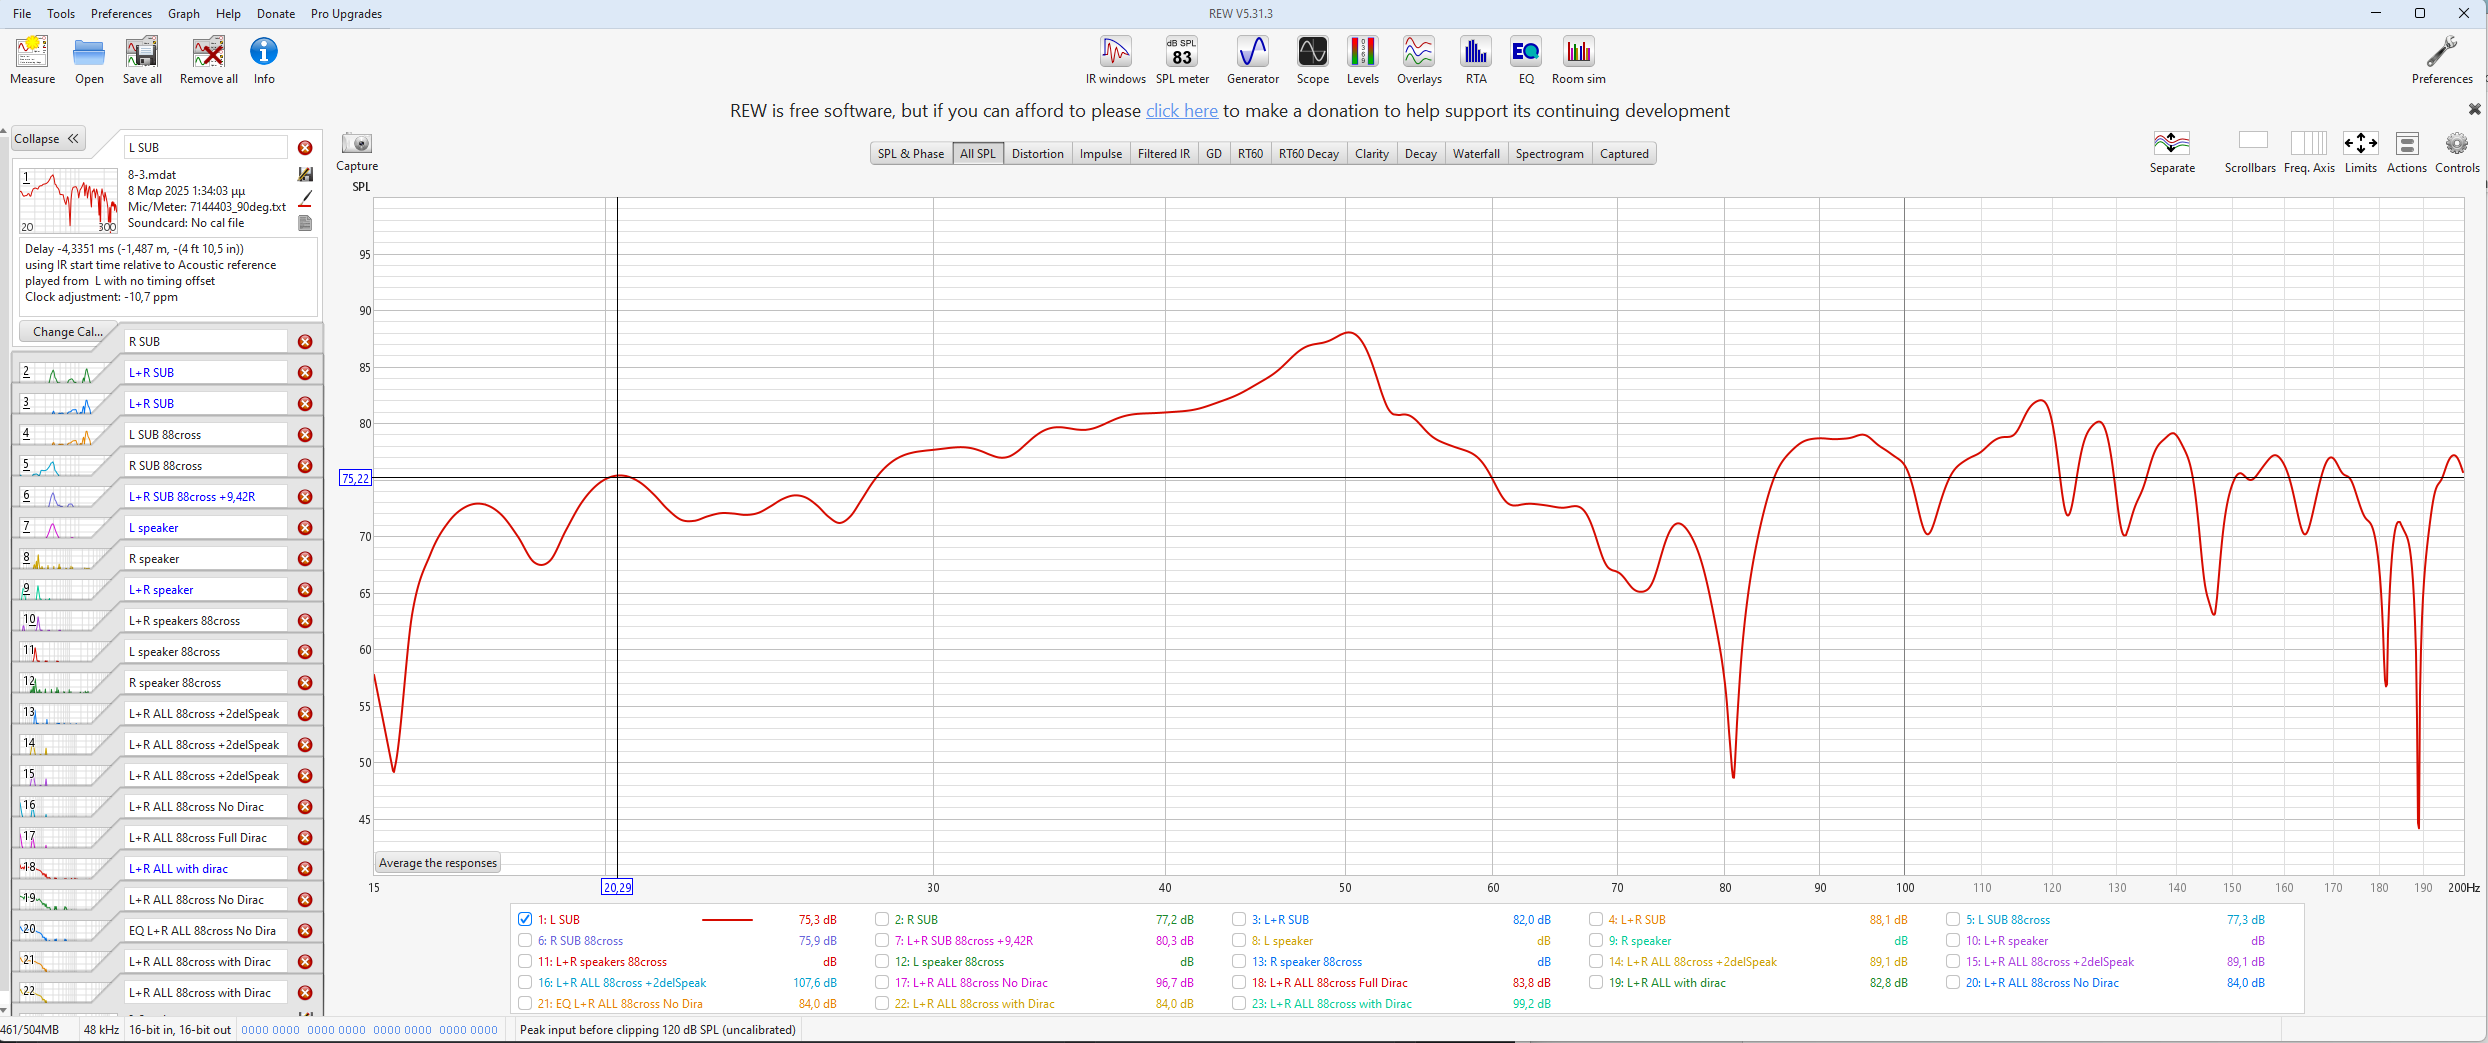Uncheck the 1: L SUB trace checkbox
Screen dimensions: 2488x1043
pyautogui.click(x=525, y=919)
